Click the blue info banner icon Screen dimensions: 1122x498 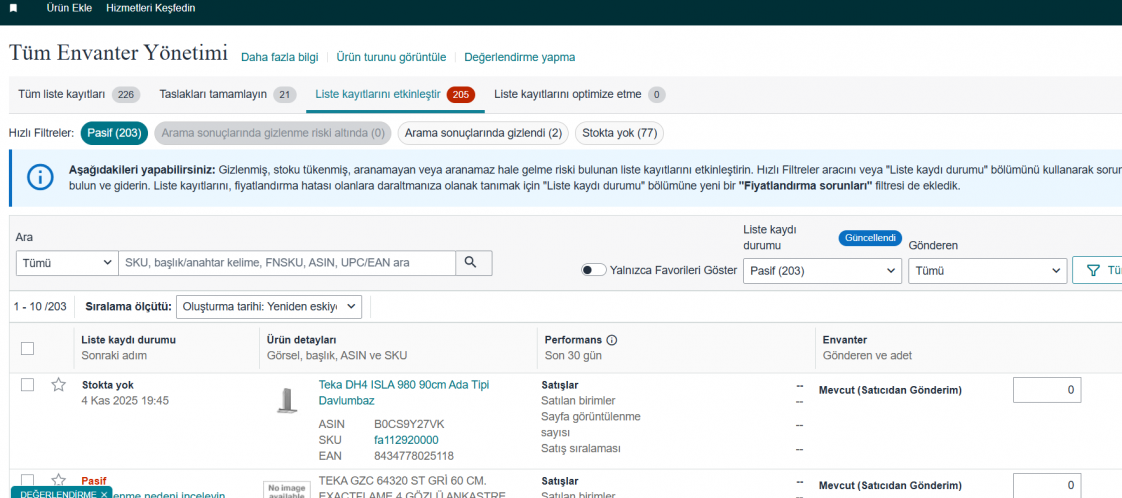pyautogui.click(x=40, y=177)
